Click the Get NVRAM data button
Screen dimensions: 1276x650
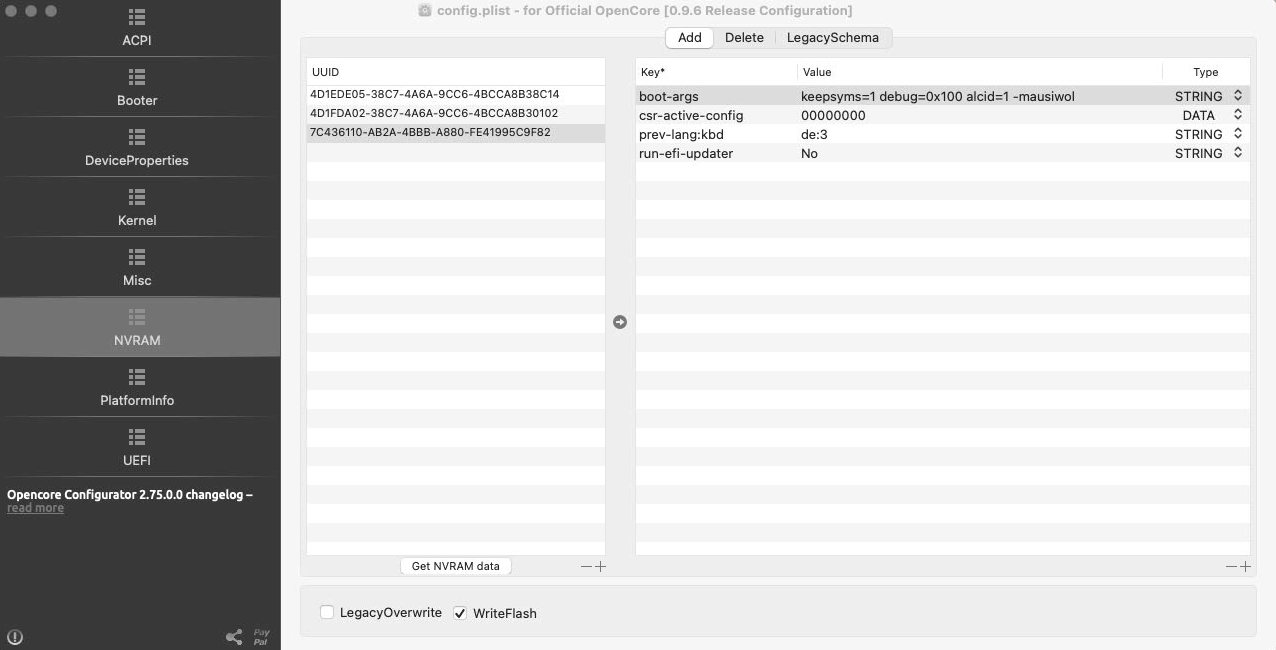(456, 566)
